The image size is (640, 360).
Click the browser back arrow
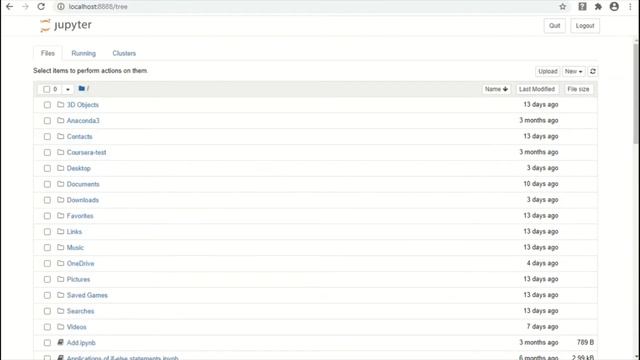9,7
